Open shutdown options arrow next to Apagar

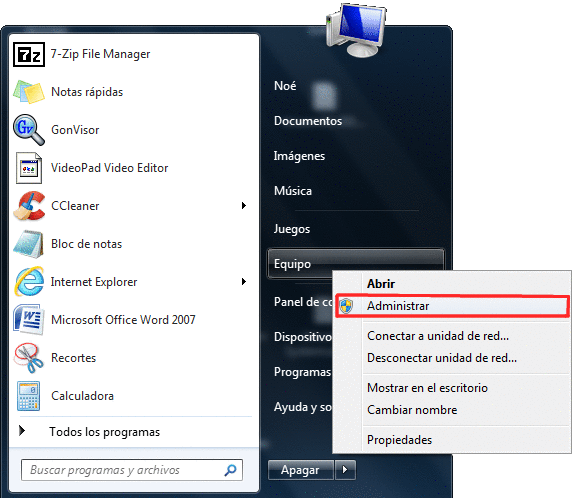click(x=345, y=470)
